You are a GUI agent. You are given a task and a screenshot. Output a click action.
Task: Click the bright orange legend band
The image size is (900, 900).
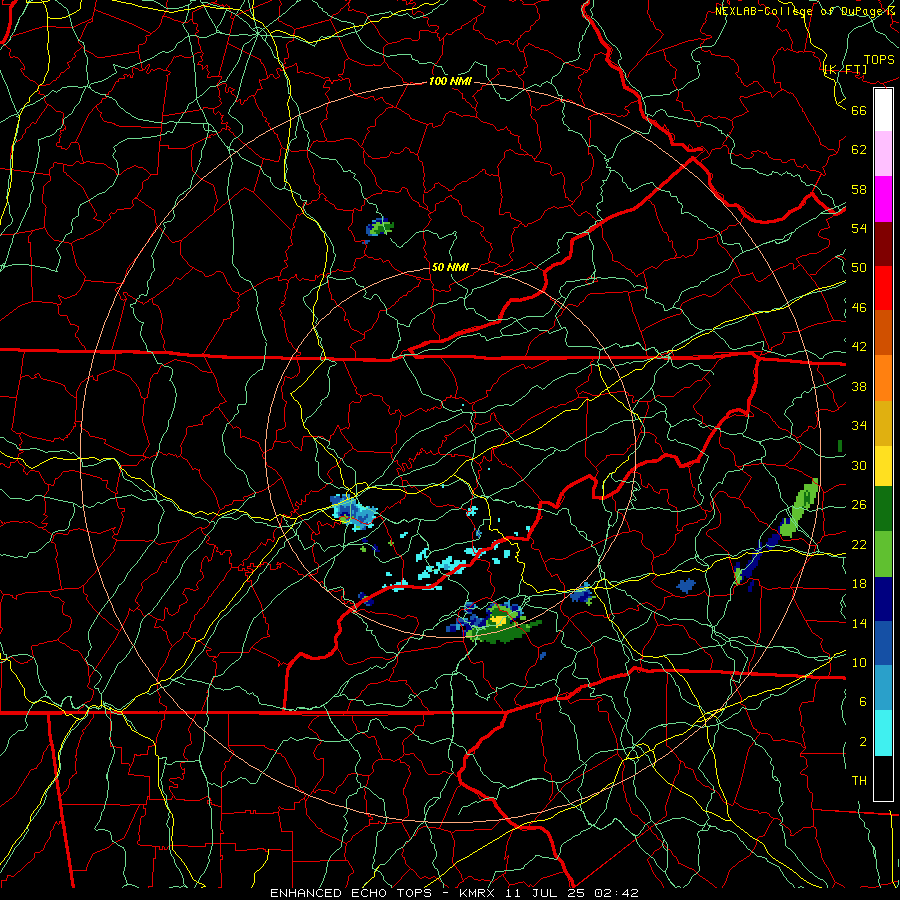click(x=883, y=378)
